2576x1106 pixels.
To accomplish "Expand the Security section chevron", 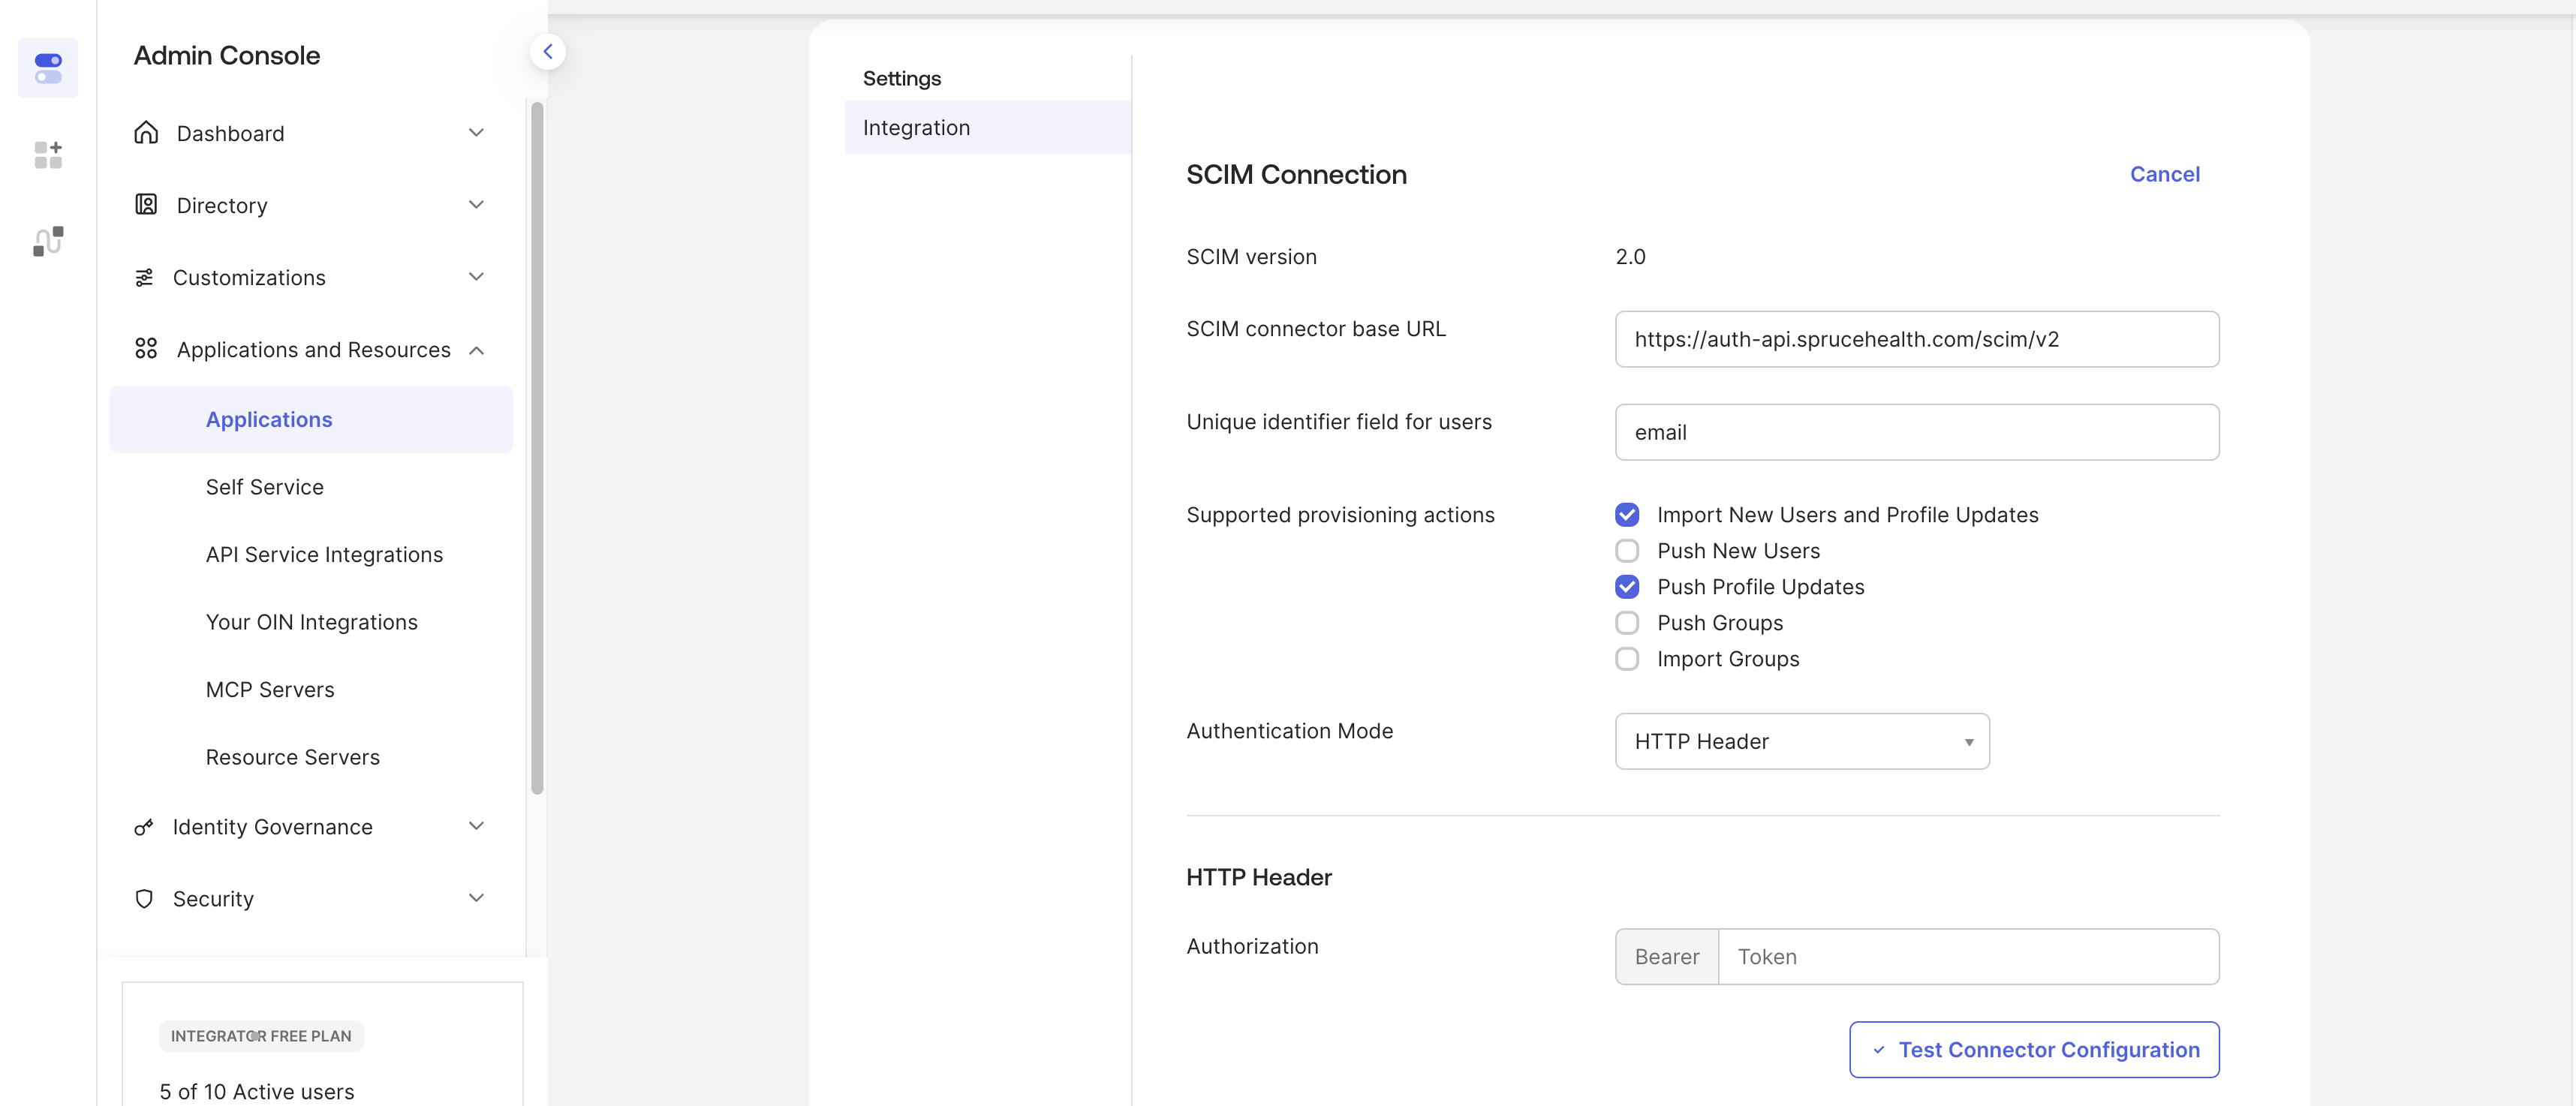I will coord(476,898).
